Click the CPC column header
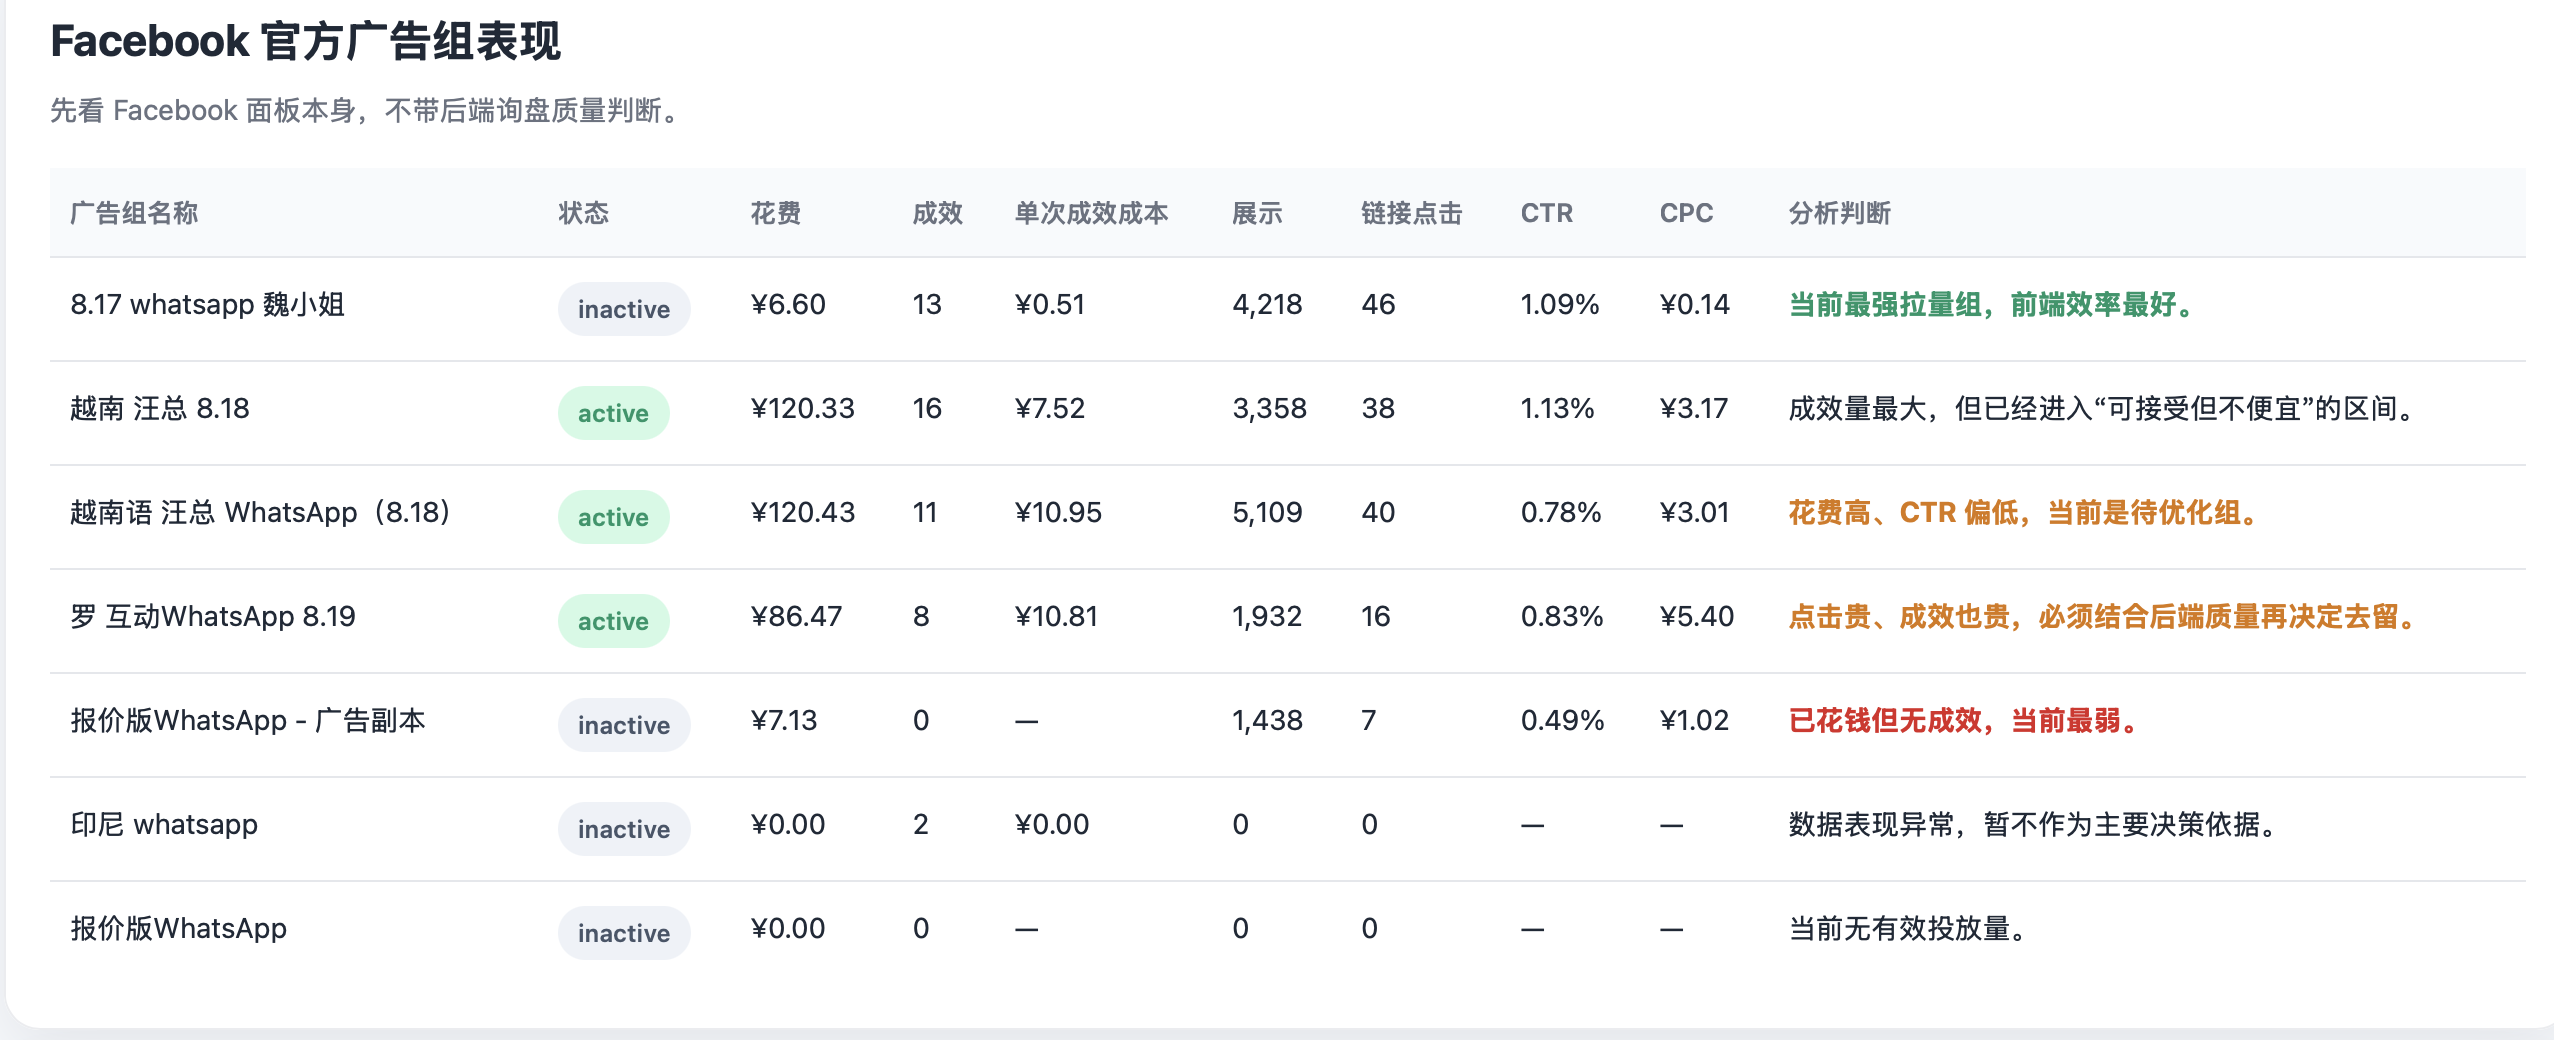The width and height of the screenshot is (2554, 1040). pyautogui.click(x=1686, y=213)
